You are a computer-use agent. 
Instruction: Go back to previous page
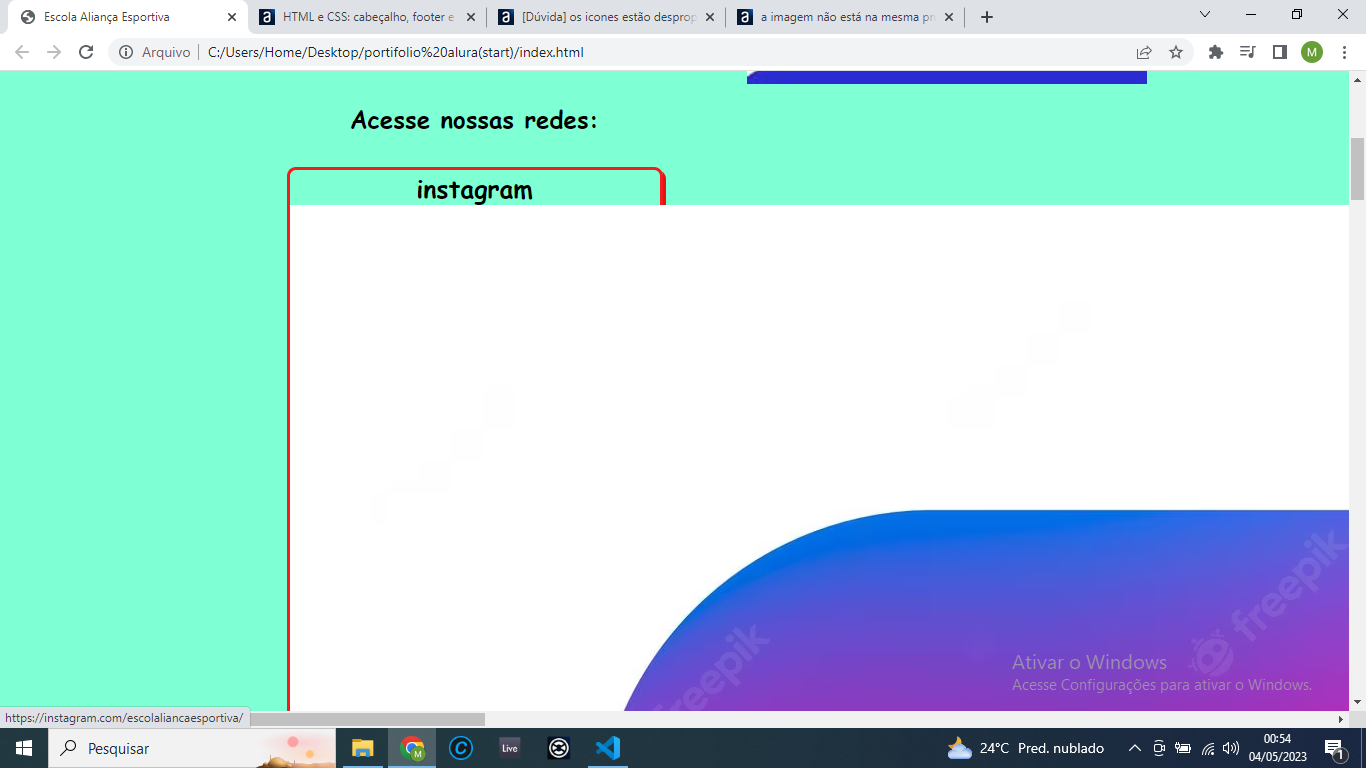tap(22, 52)
